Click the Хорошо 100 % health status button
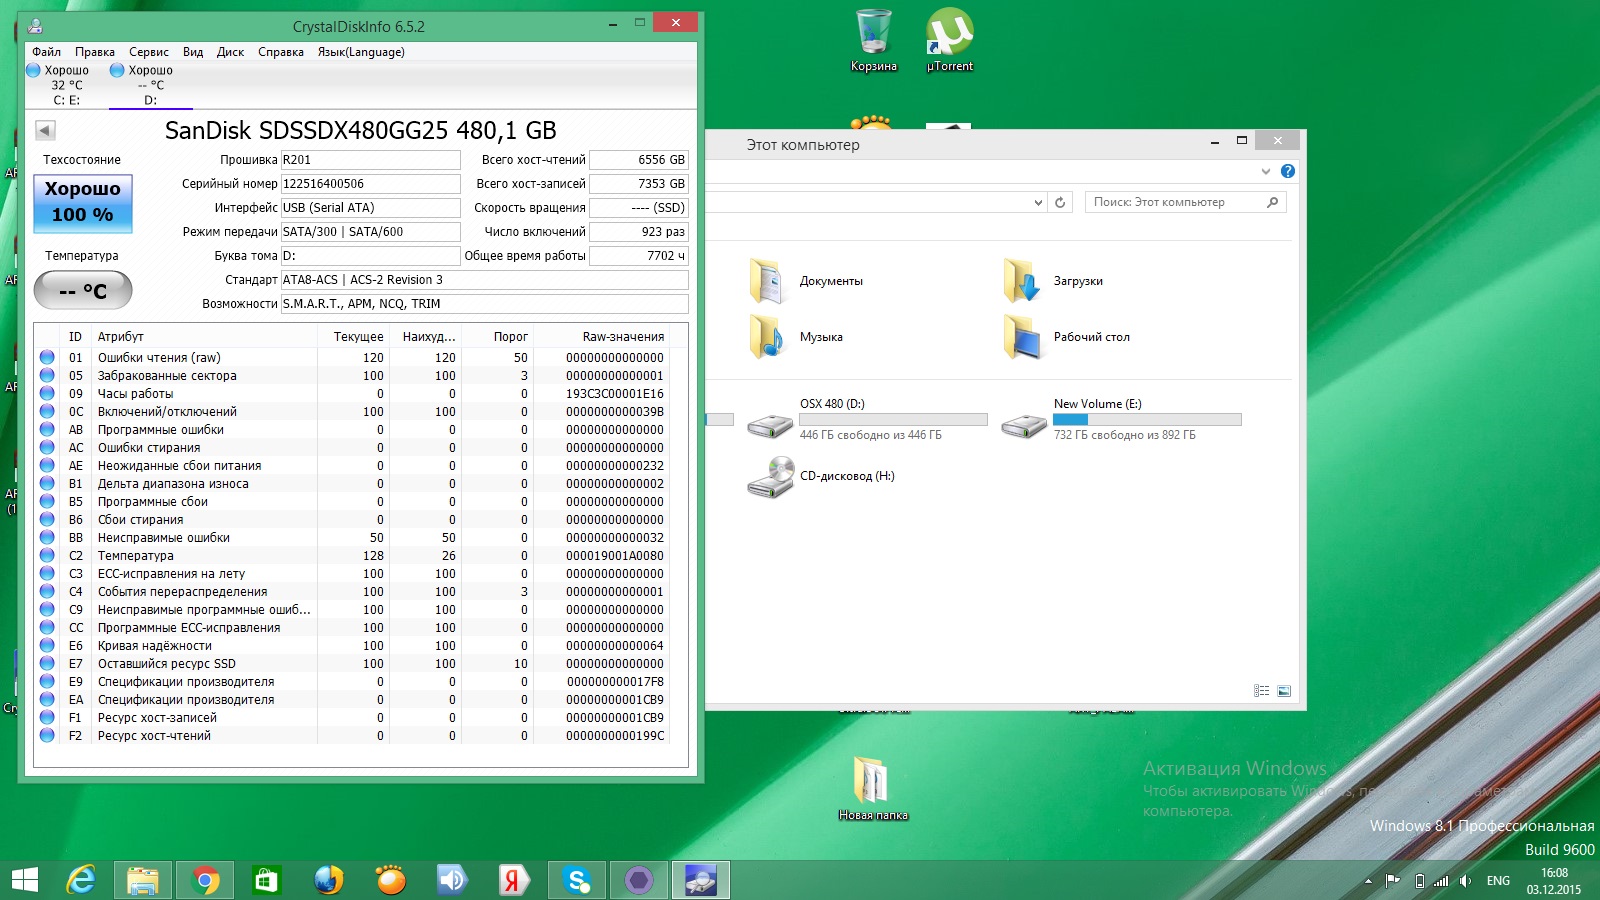 click(83, 202)
